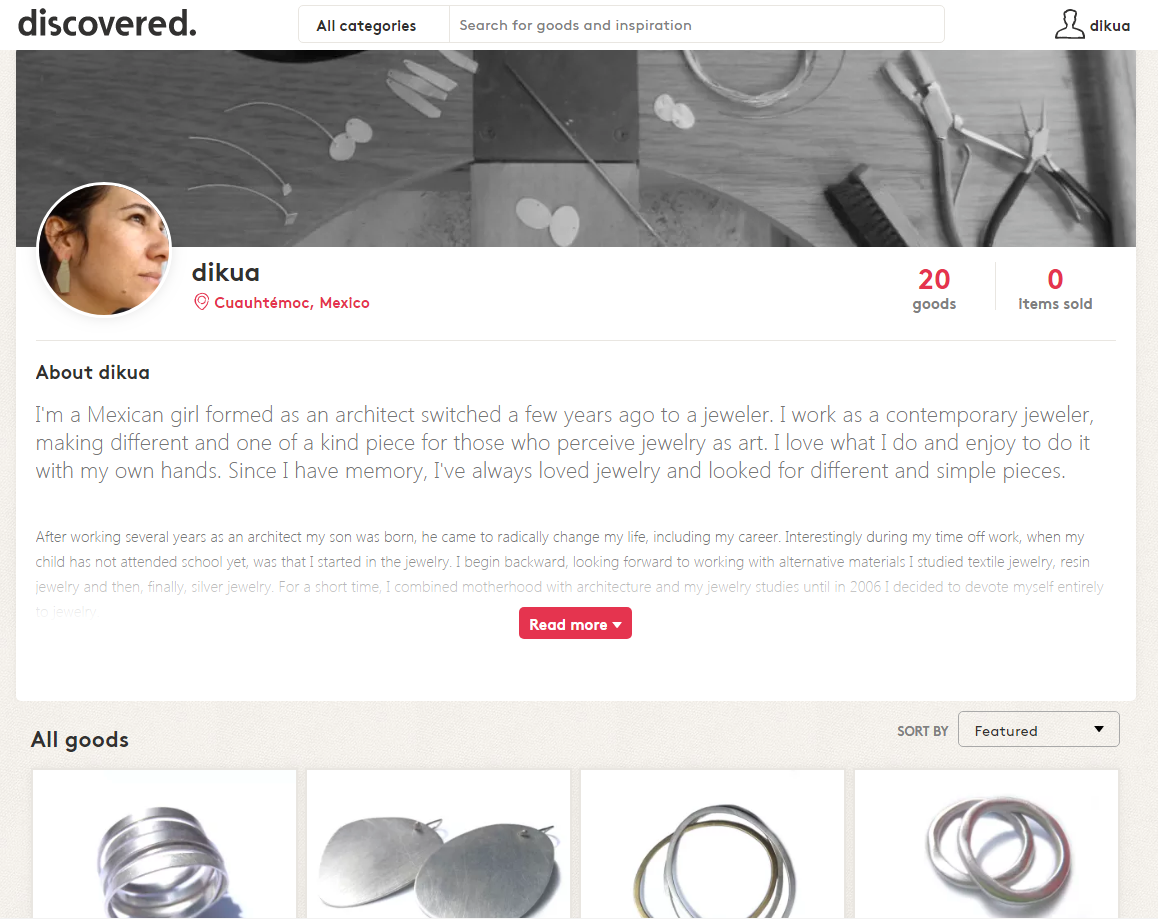Click the location pin icon
Viewport: 1158px width, 919px height.
pos(201,302)
